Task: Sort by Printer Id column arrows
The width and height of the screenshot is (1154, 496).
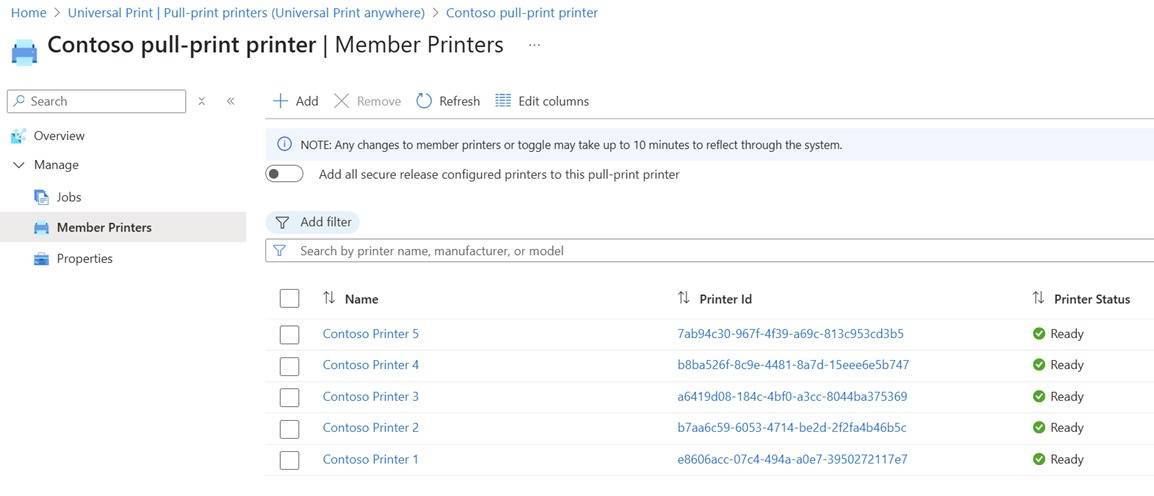Action: pyautogui.click(x=684, y=298)
